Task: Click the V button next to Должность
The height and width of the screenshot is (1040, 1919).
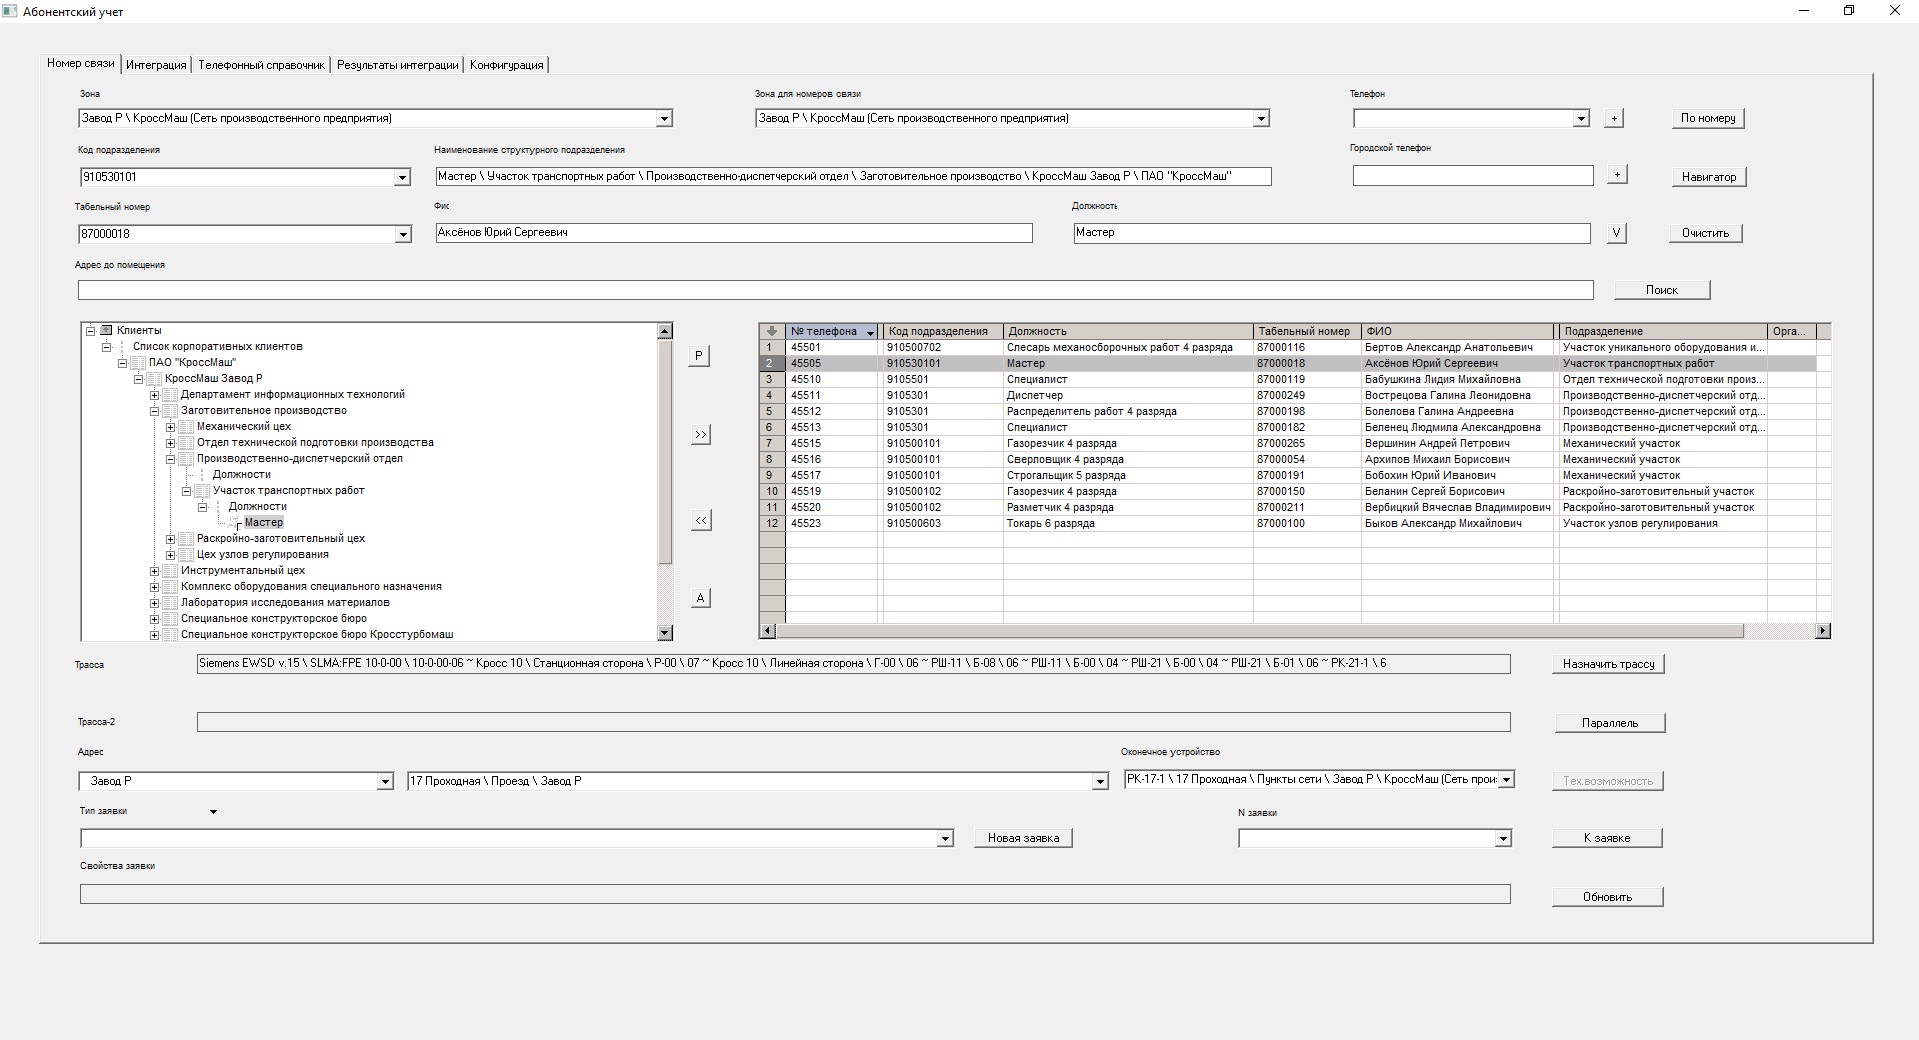Action: click(1616, 233)
